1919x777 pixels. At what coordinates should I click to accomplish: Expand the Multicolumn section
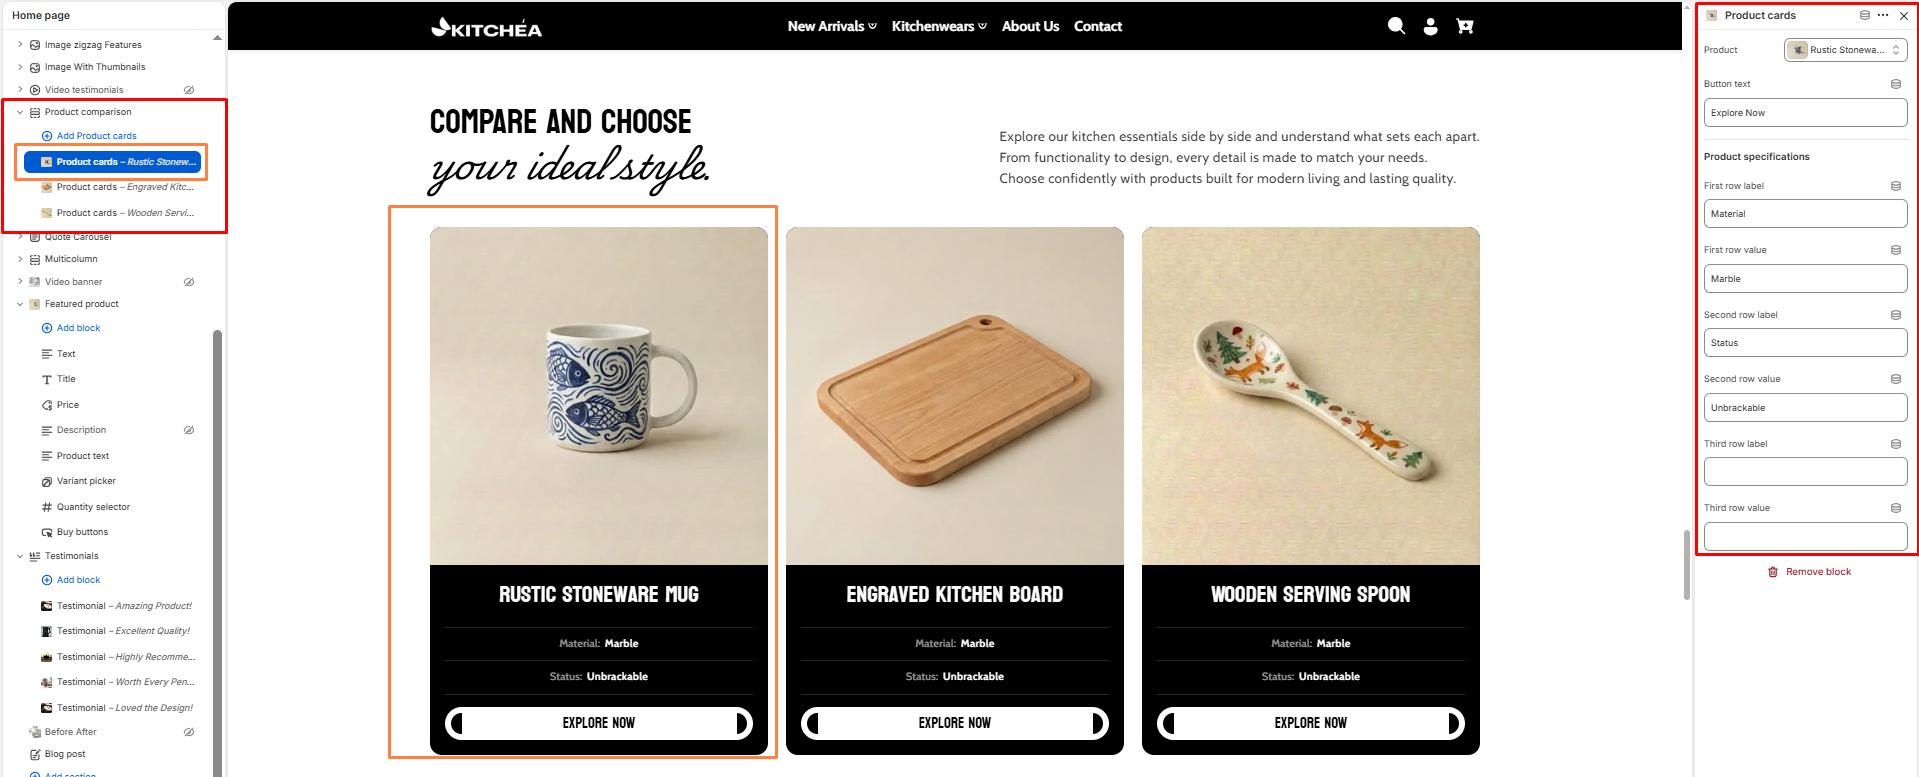tap(19, 259)
